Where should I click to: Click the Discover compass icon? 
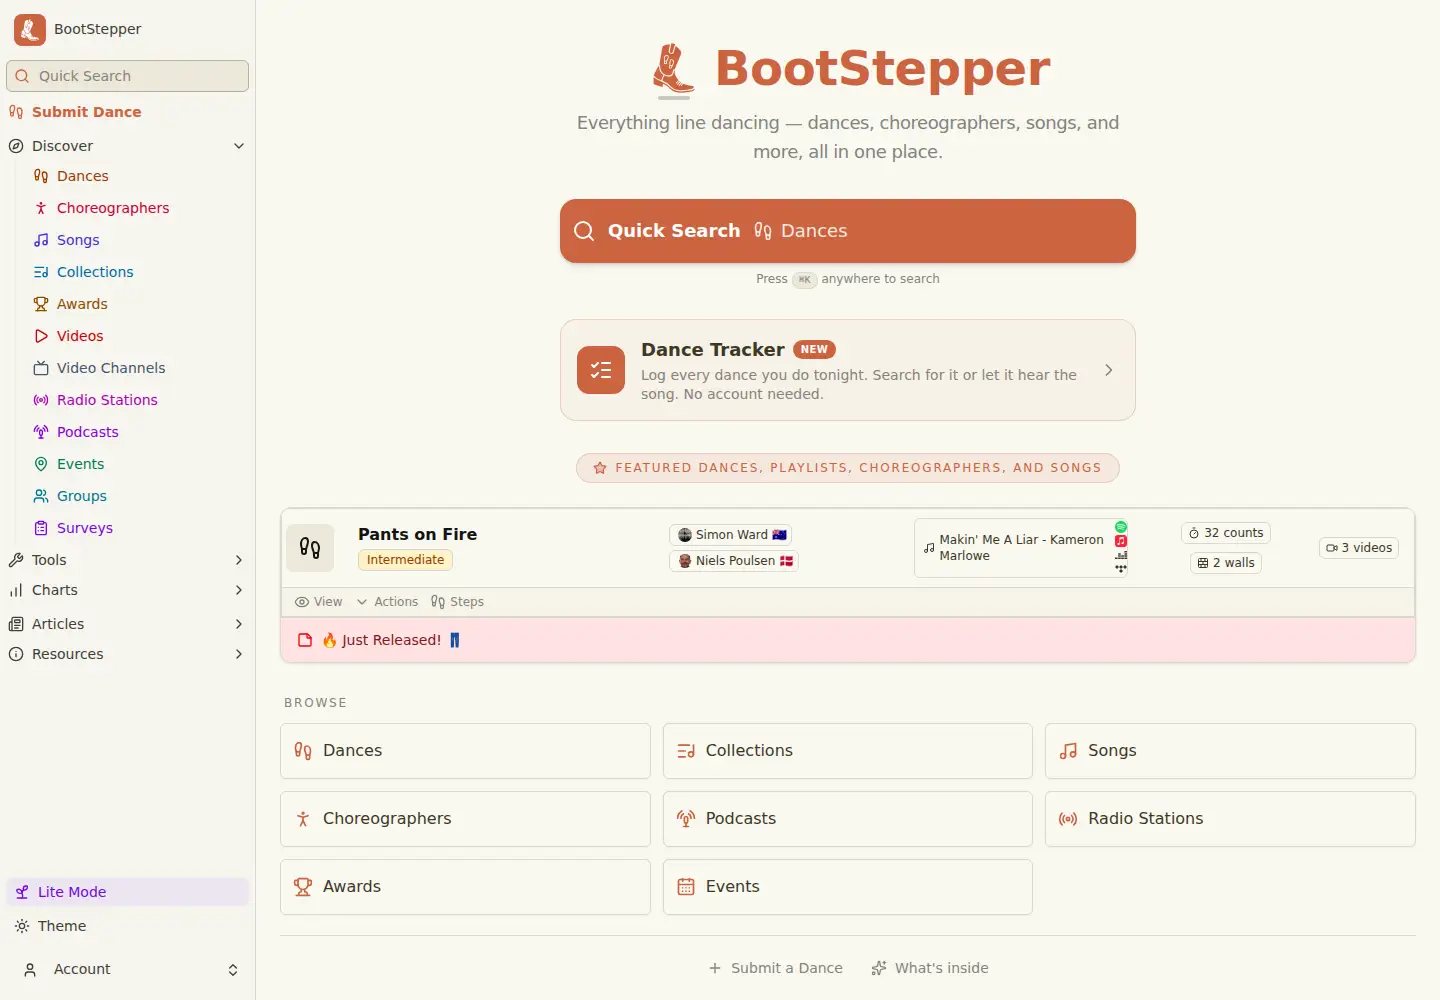point(16,146)
